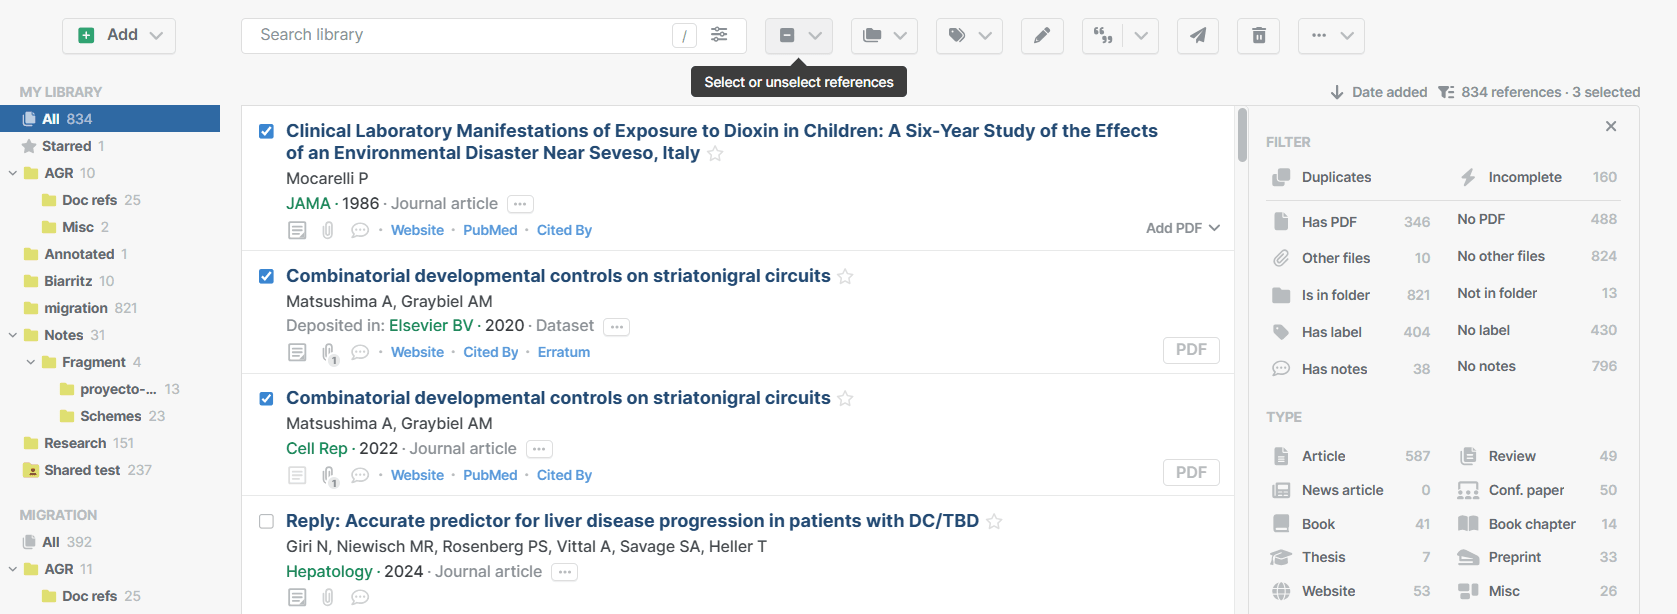The image size is (1677, 614).
Task: Open search filter settings icon
Action: (719, 35)
